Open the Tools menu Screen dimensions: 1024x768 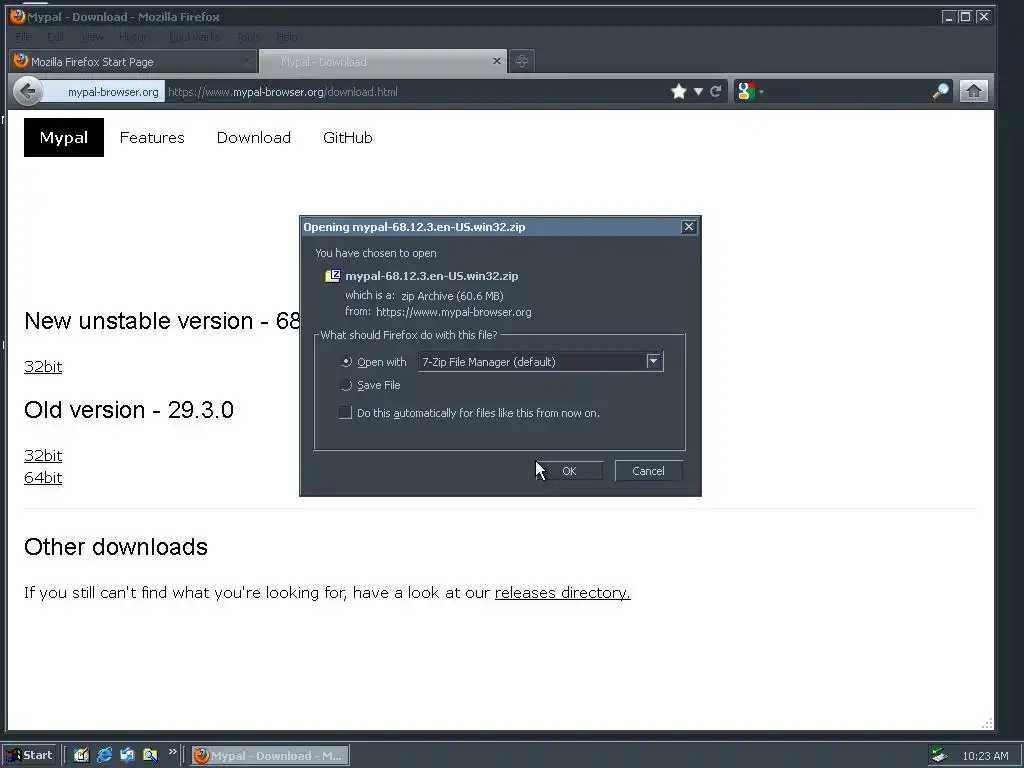248,37
